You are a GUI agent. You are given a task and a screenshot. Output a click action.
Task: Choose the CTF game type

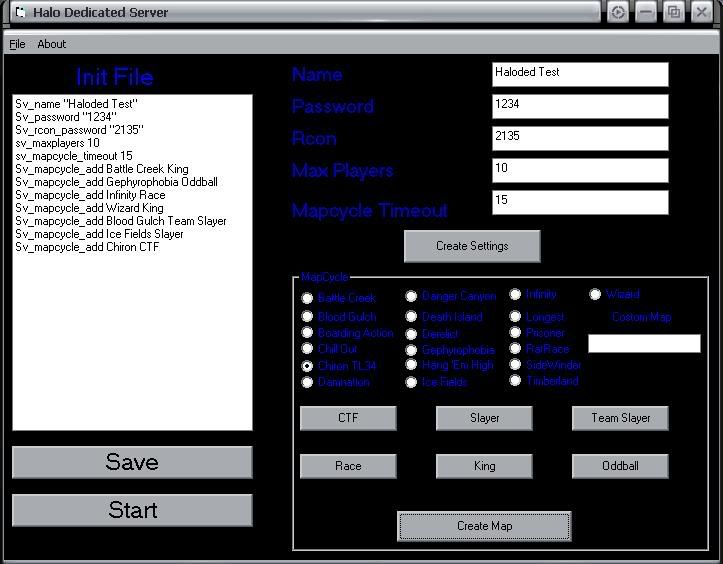pos(348,418)
